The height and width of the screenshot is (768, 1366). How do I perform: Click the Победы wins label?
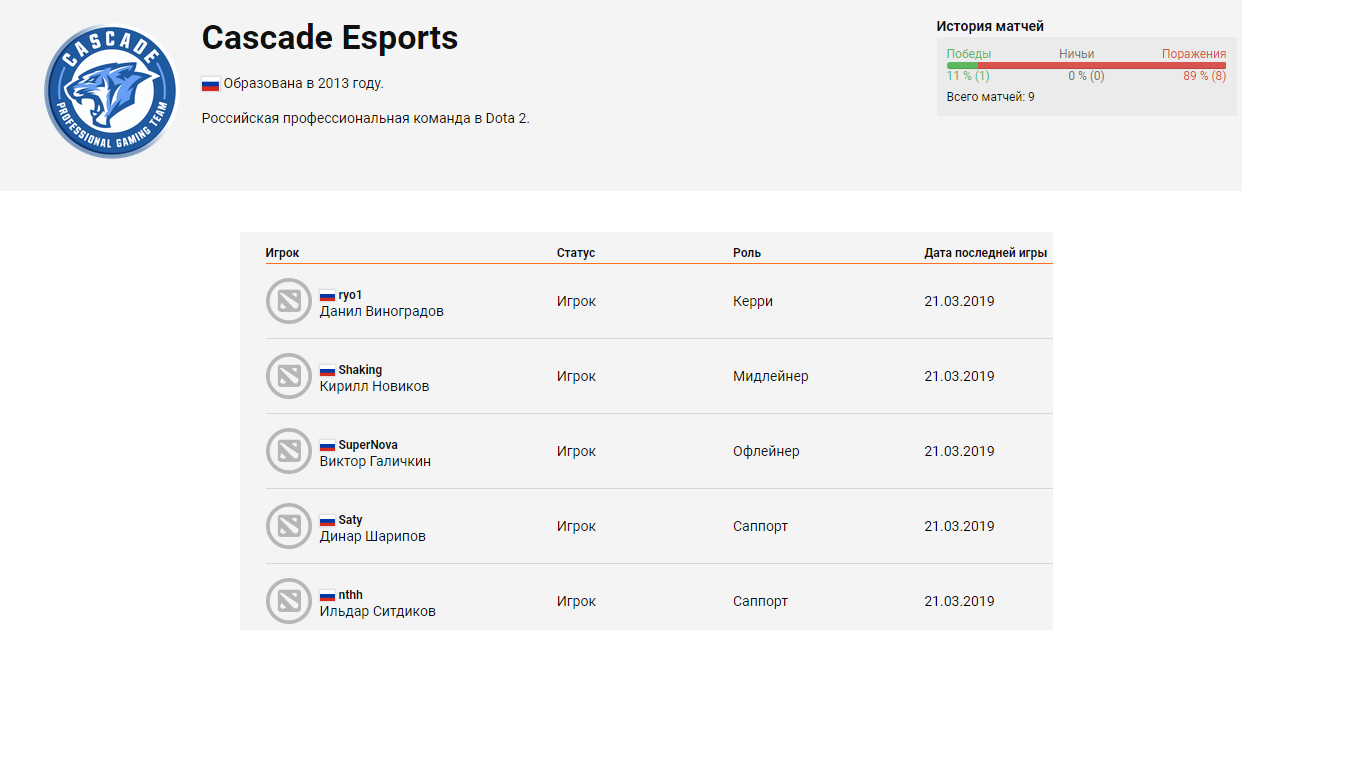pyautogui.click(x=969, y=54)
